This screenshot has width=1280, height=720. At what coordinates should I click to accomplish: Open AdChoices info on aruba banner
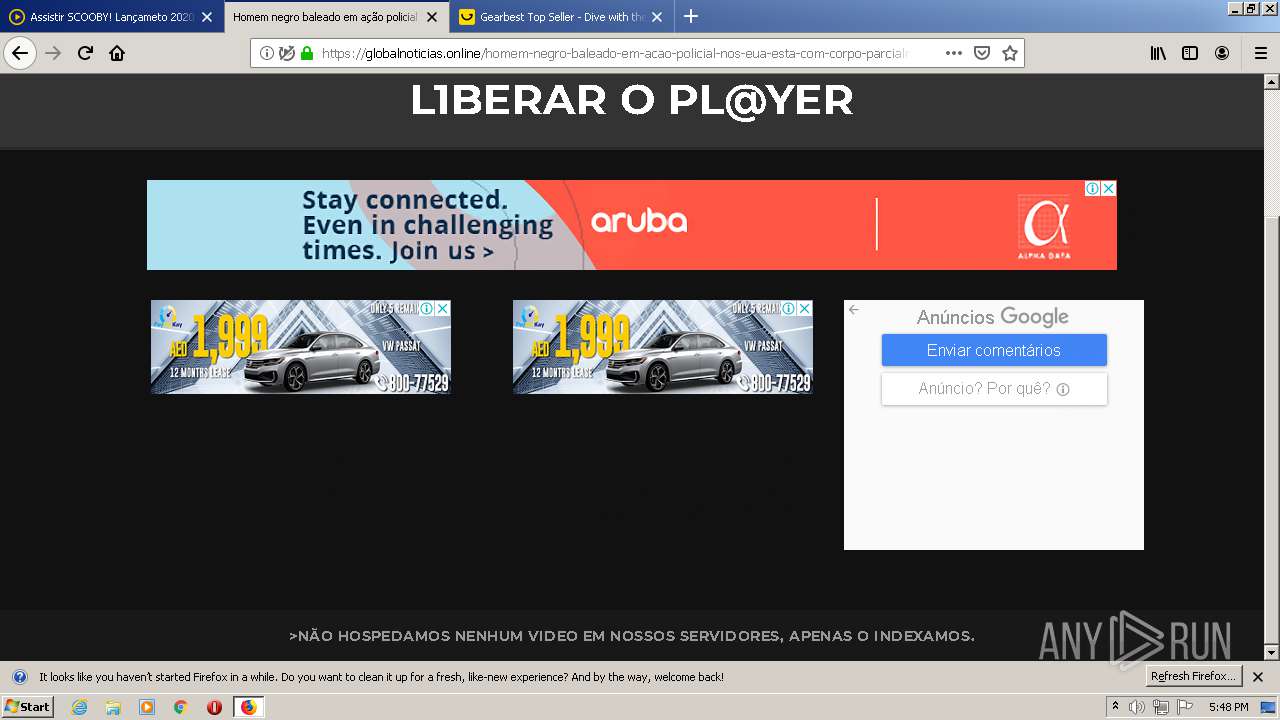(1094, 188)
